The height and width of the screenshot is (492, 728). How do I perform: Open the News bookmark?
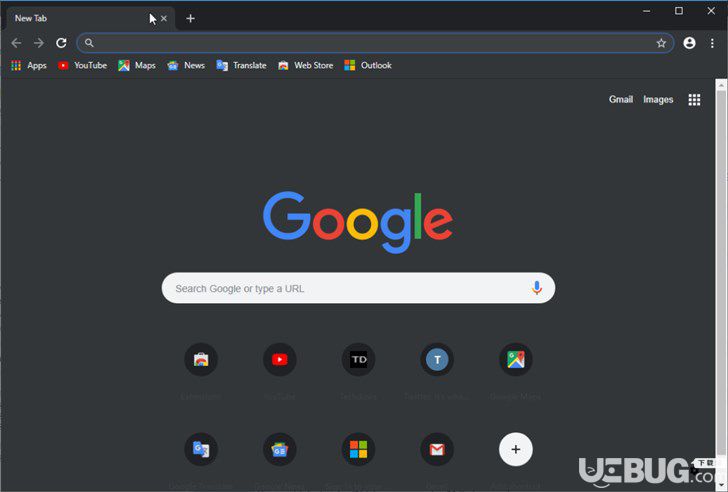click(186, 65)
